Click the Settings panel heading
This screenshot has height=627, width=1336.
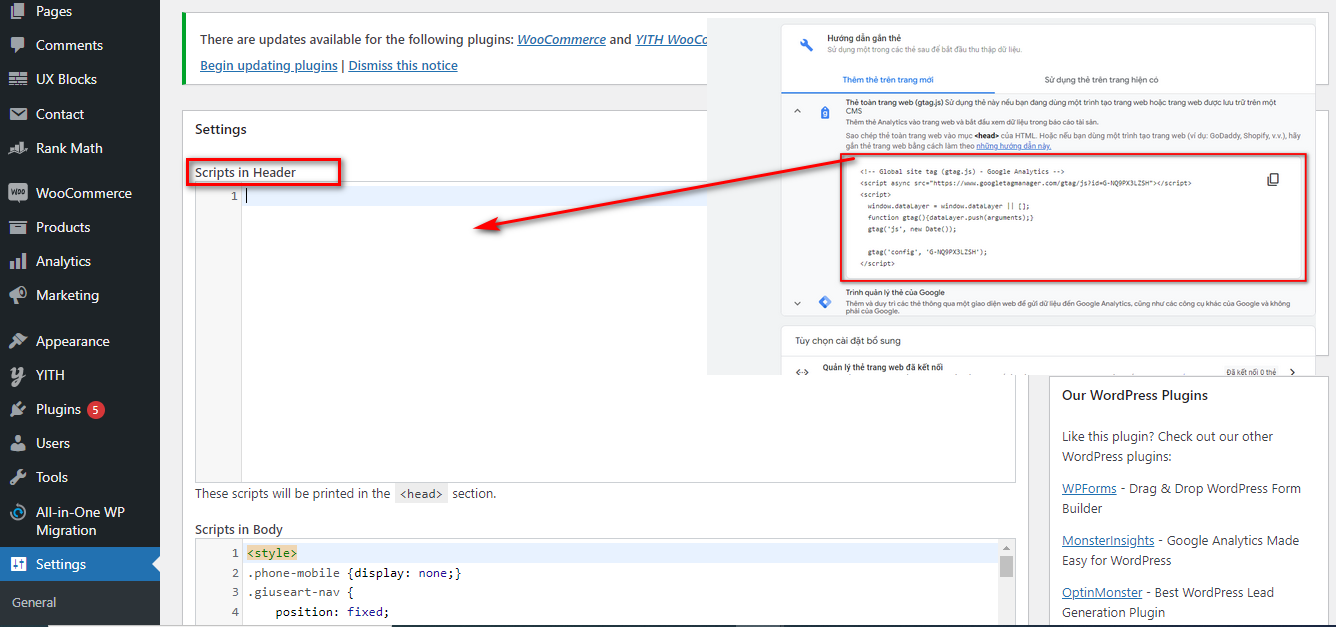pos(221,129)
